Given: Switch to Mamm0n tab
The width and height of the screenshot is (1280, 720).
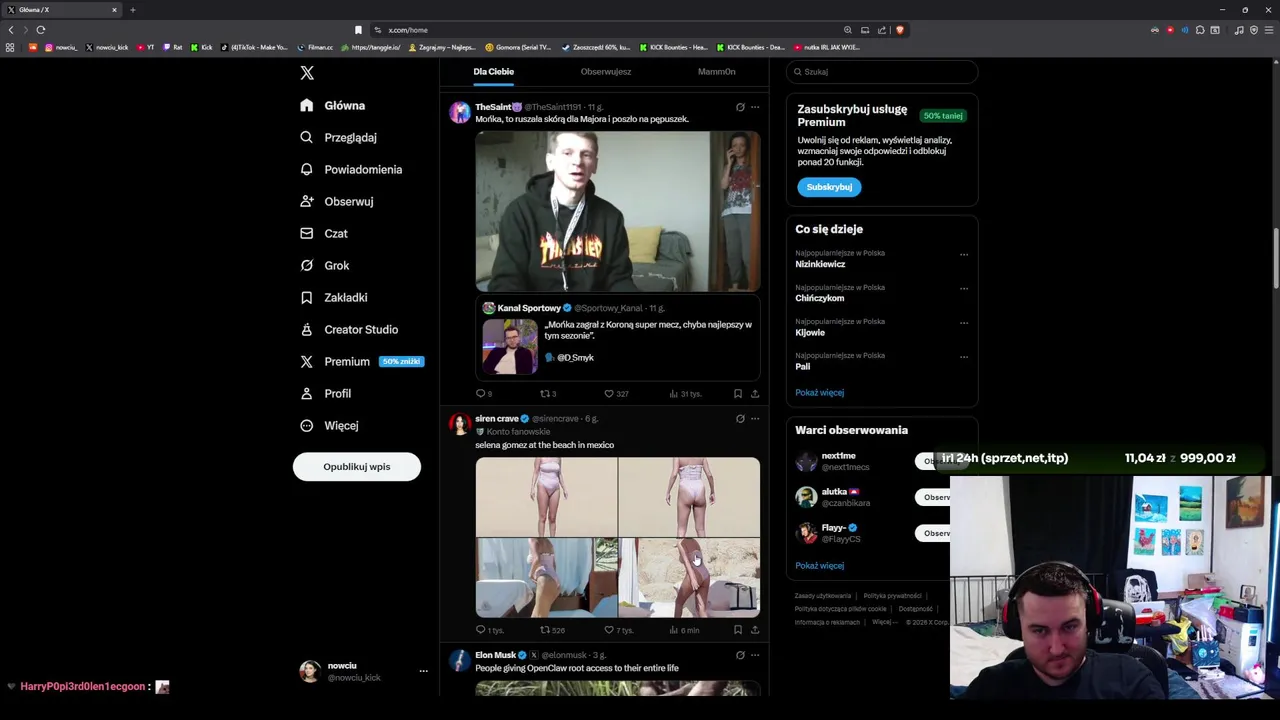Looking at the screenshot, I should [716, 72].
